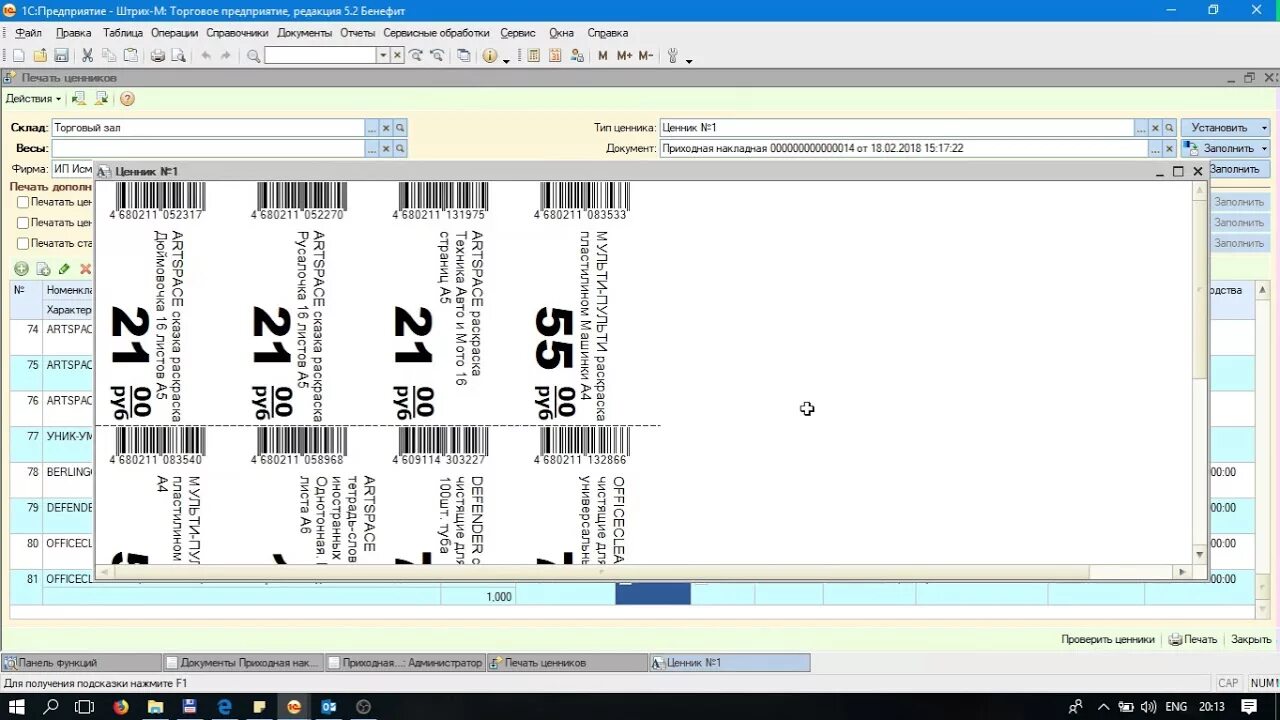Click the Redo arrow icon
This screenshot has height=720, width=1280.
click(x=226, y=56)
